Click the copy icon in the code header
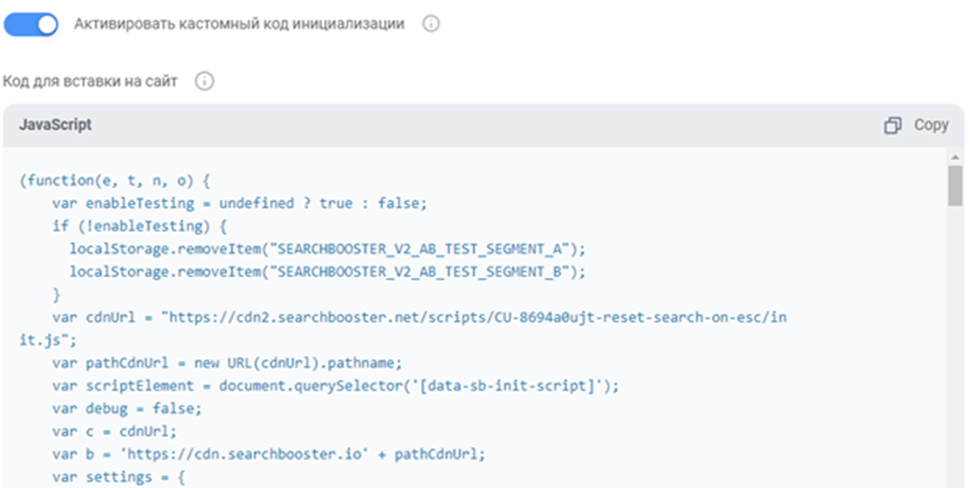The width and height of the screenshot is (970, 488). pos(893,125)
